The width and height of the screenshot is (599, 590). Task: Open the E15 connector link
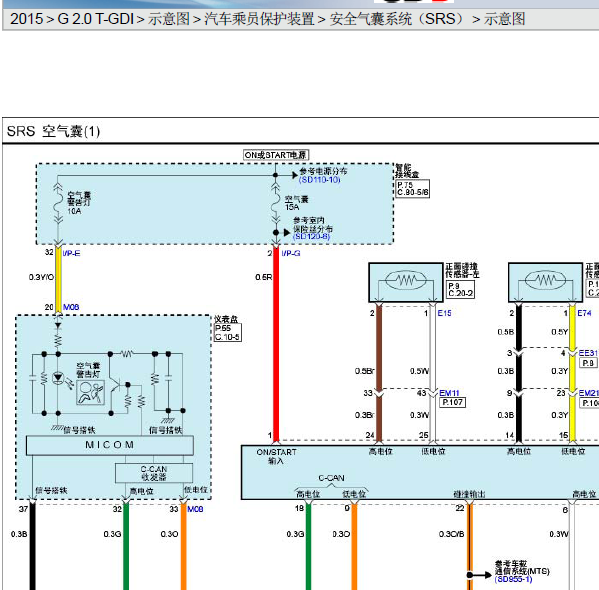(x=444, y=313)
